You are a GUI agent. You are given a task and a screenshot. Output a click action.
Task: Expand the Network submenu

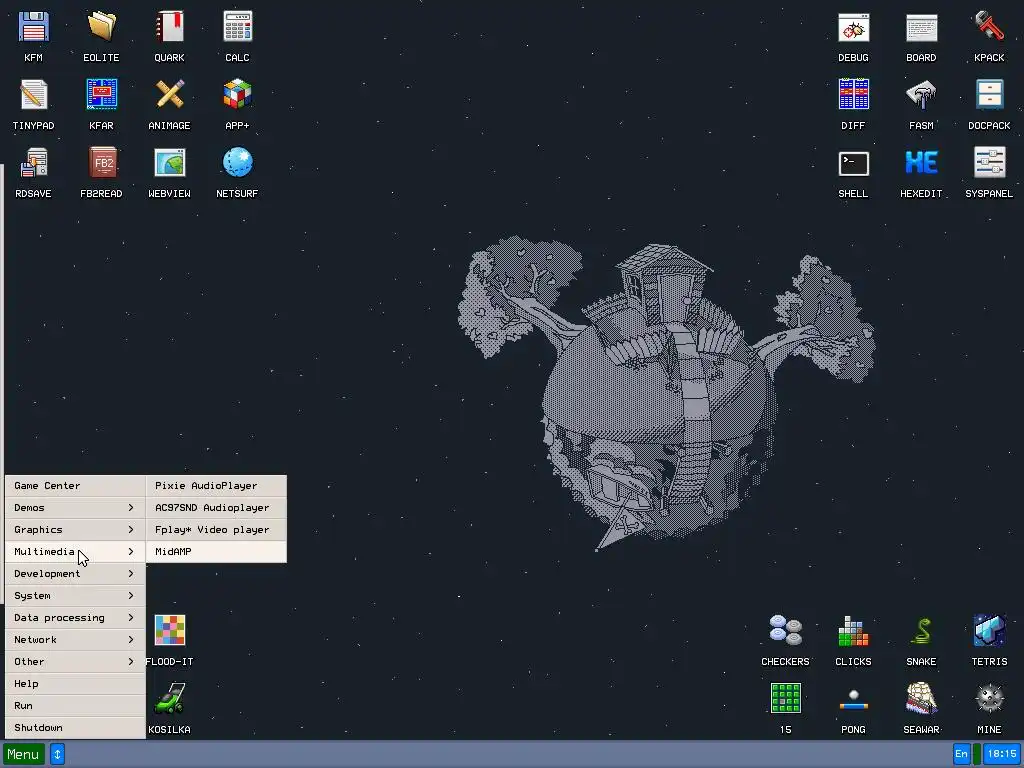pos(75,639)
